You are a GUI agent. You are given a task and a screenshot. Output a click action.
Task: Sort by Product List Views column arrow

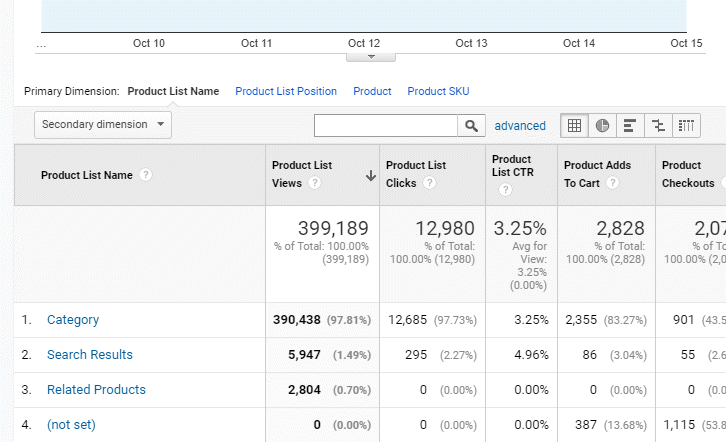(370, 175)
